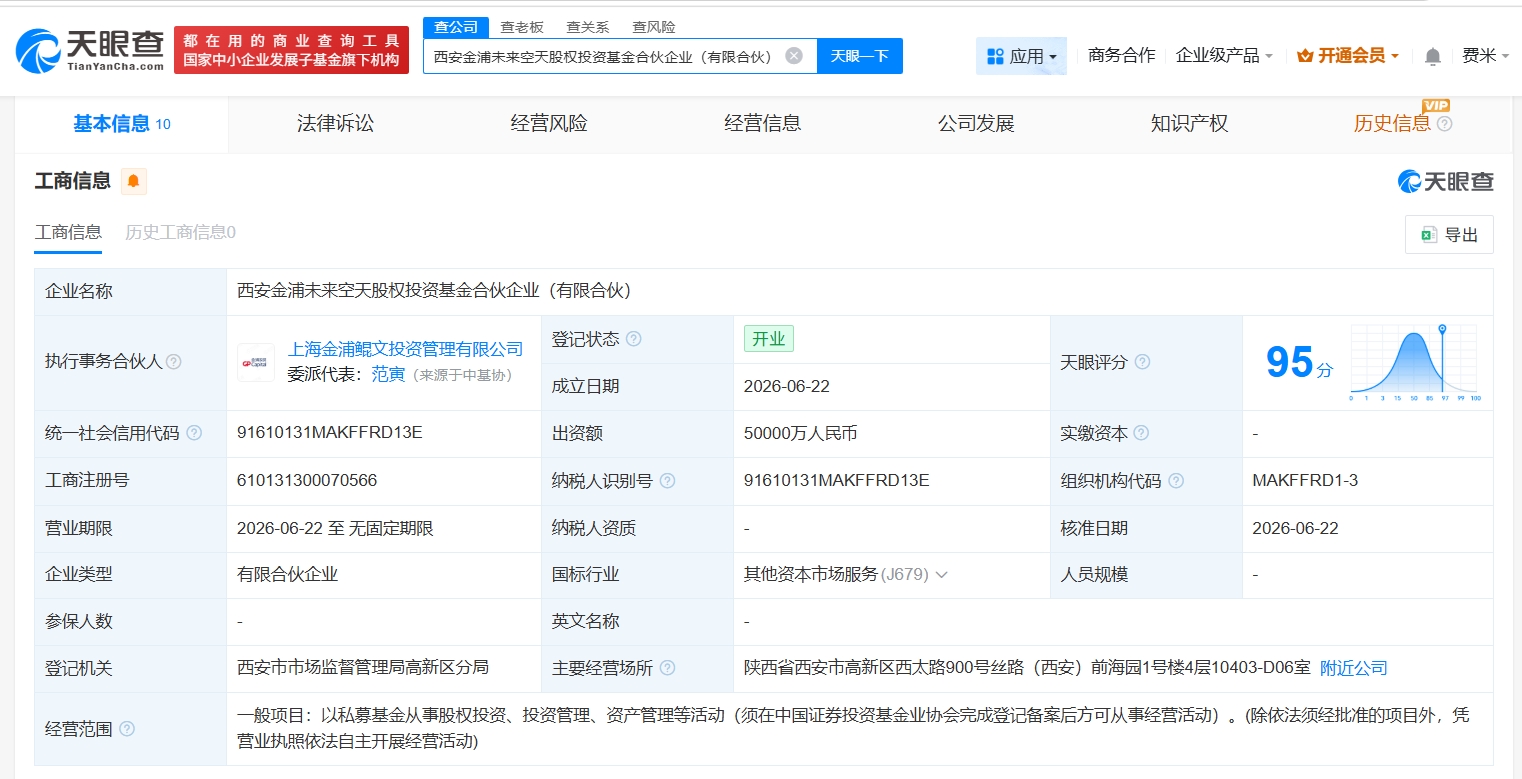The height and width of the screenshot is (779, 1522).
Task: Switch to the 经营风险 tab
Action: [x=549, y=124]
